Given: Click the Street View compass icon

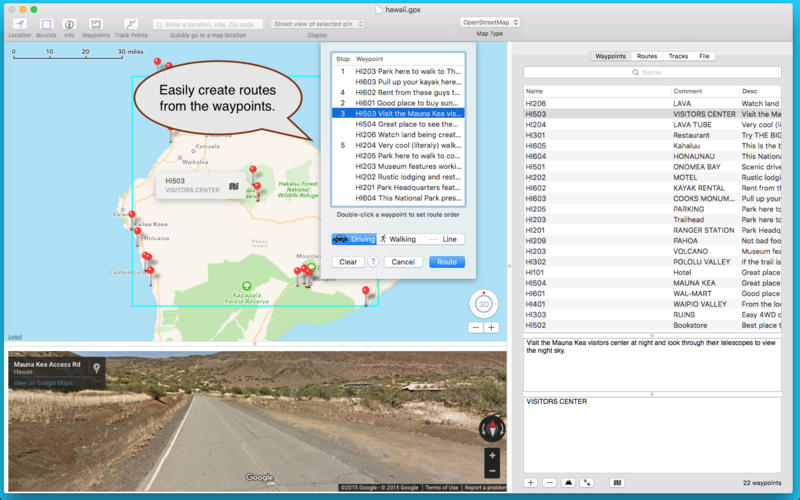Looking at the screenshot, I should (x=492, y=428).
